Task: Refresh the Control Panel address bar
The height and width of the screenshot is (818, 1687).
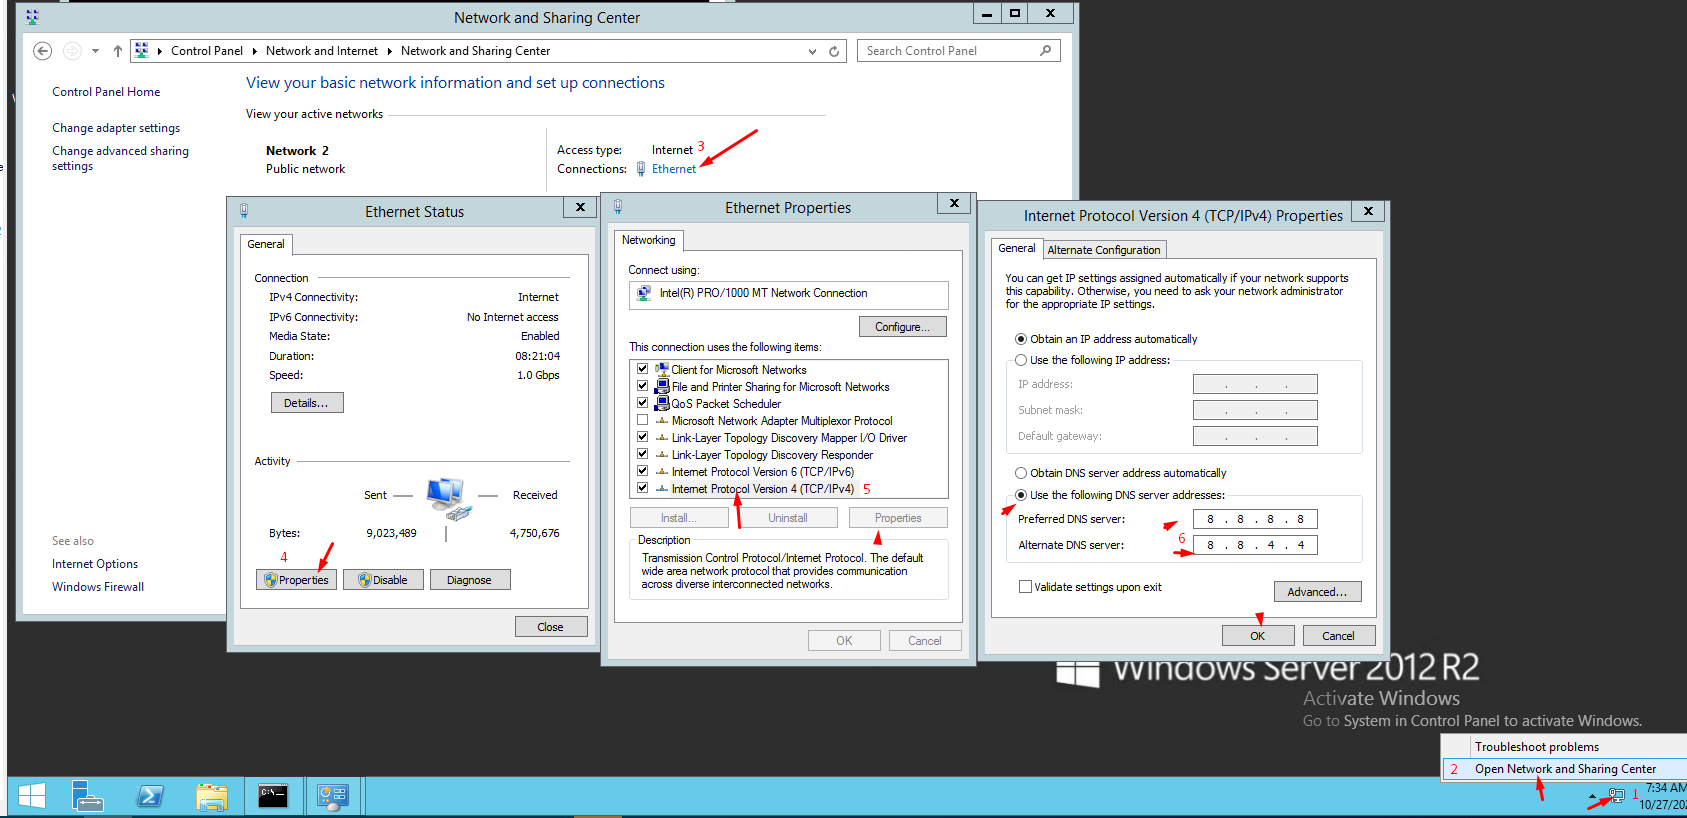Action: click(x=834, y=51)
